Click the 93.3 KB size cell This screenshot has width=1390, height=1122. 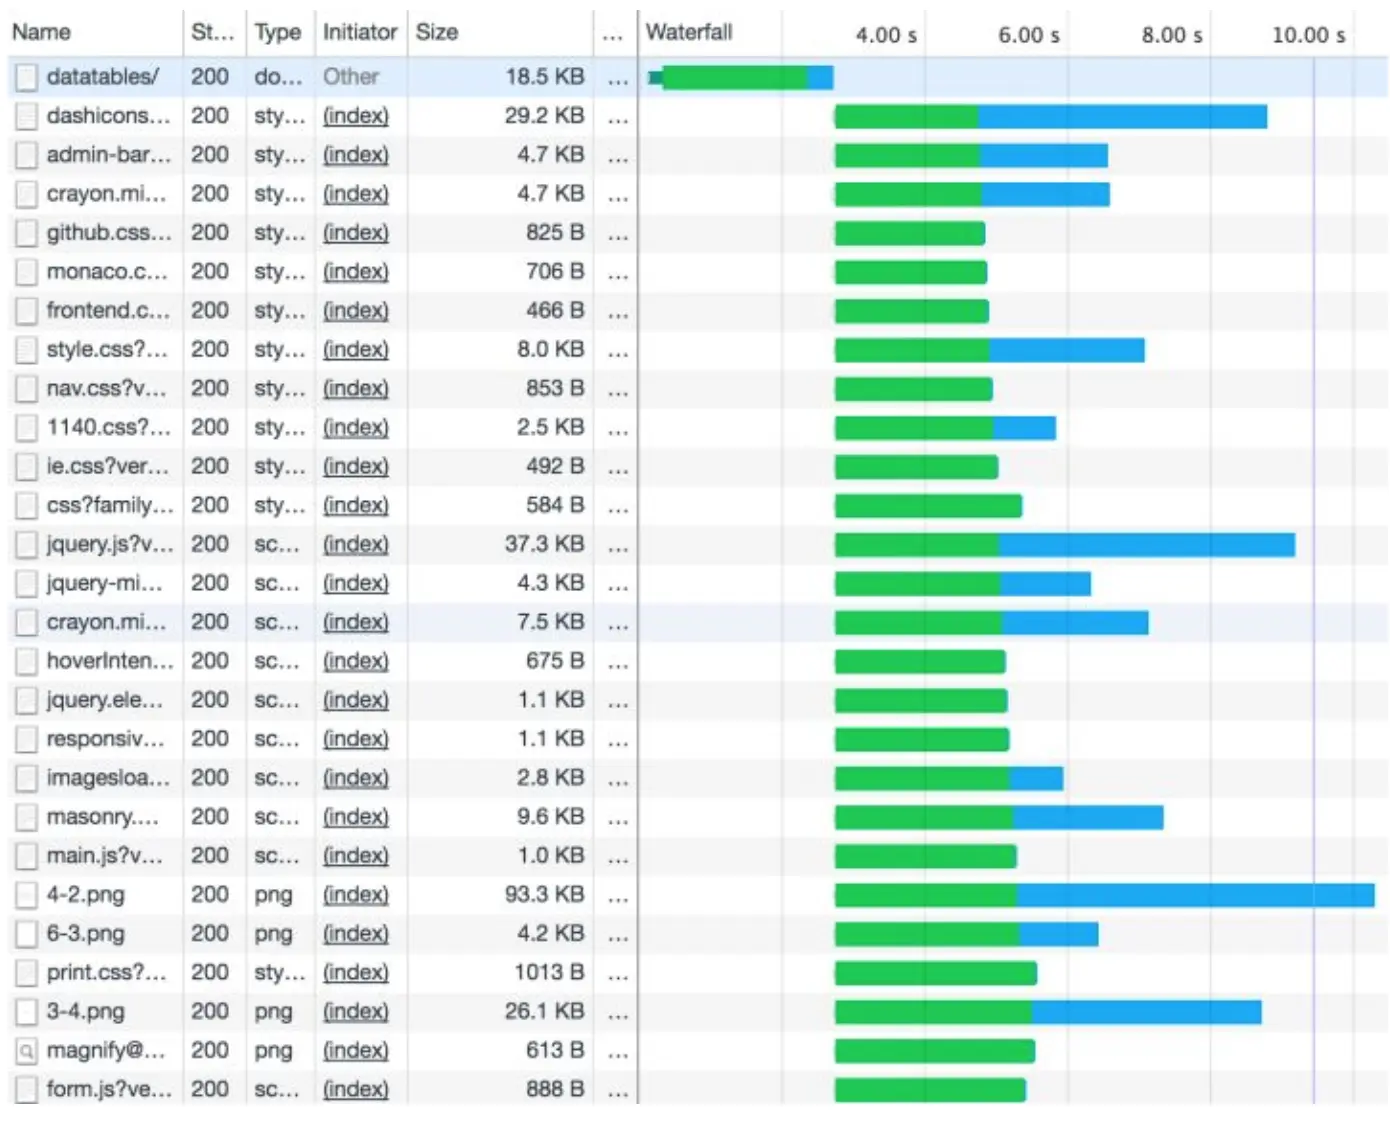click(x=544, y=894)
